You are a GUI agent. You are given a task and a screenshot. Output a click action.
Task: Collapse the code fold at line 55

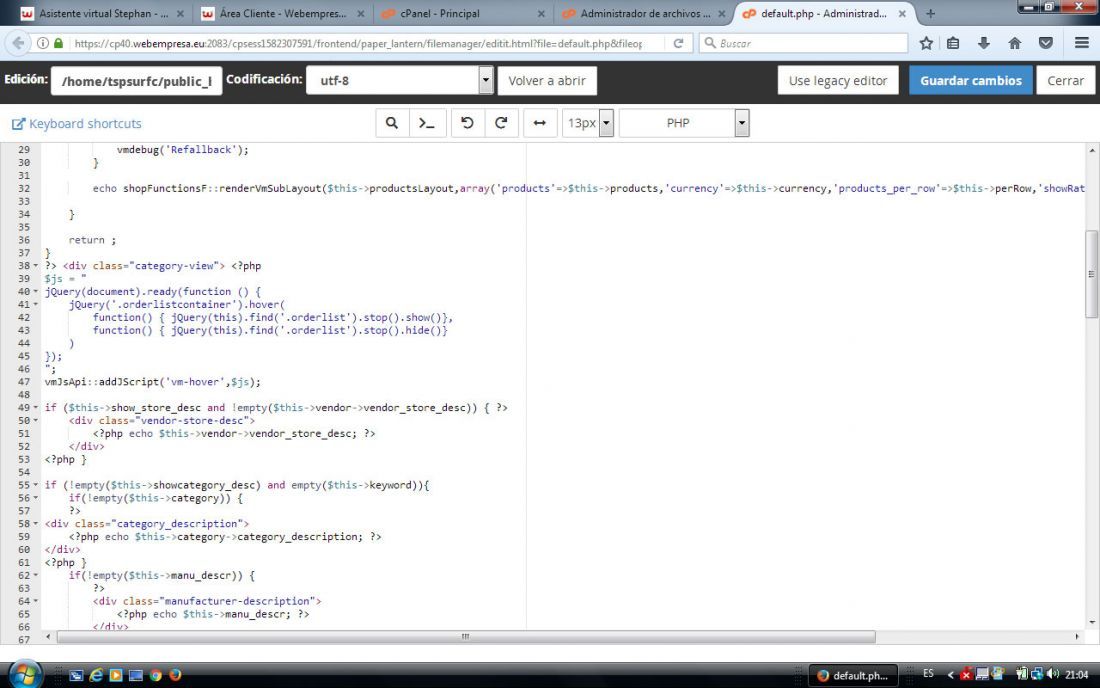[x=36, y=485]
